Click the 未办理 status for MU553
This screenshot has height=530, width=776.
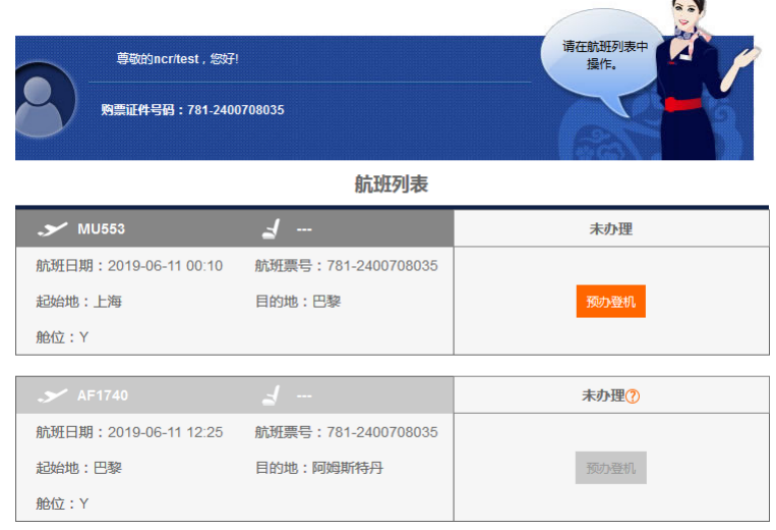click(x=610, y=229)
